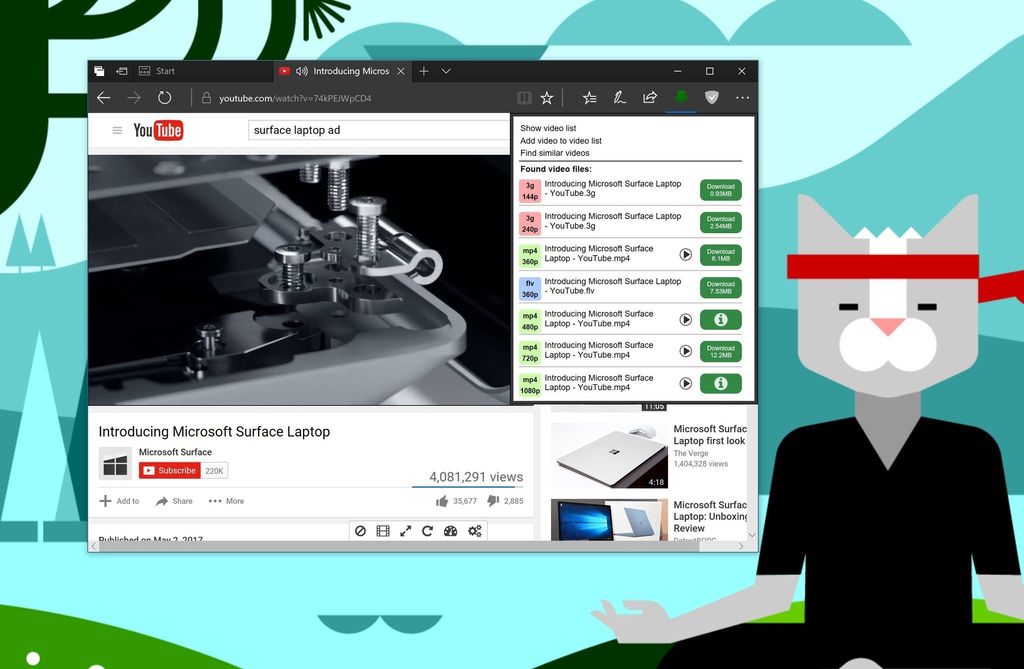
Task: Add page to favorites with the star icon
Action: click(x=546, y=97)
